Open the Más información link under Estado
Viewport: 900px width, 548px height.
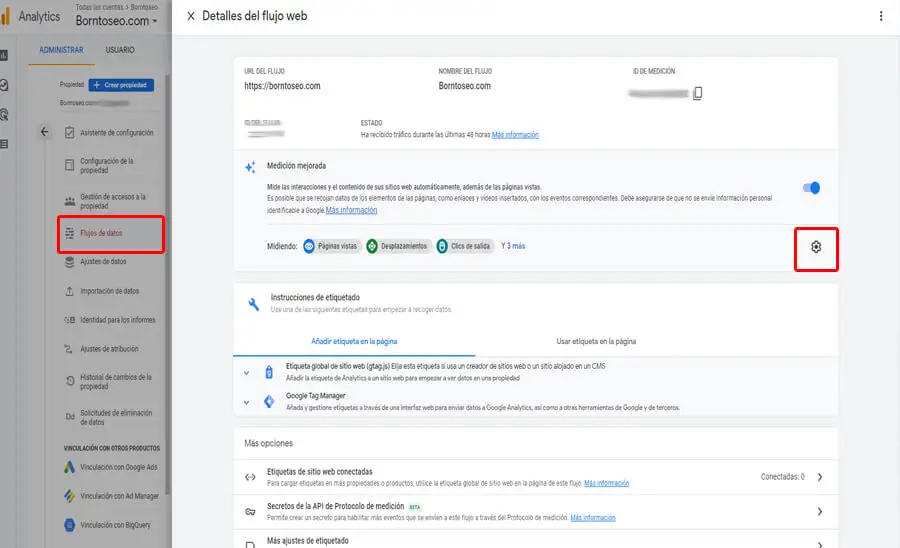515,135
